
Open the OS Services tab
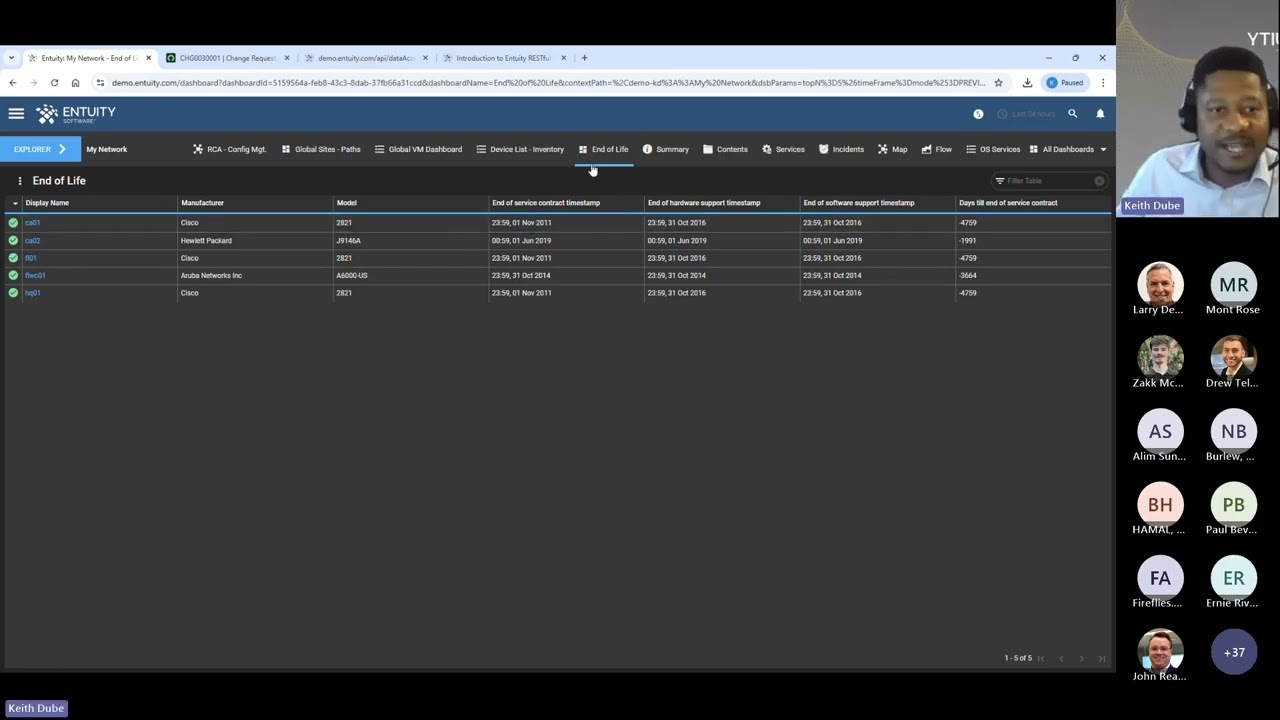pyautogui.click(x=993, y=149)
